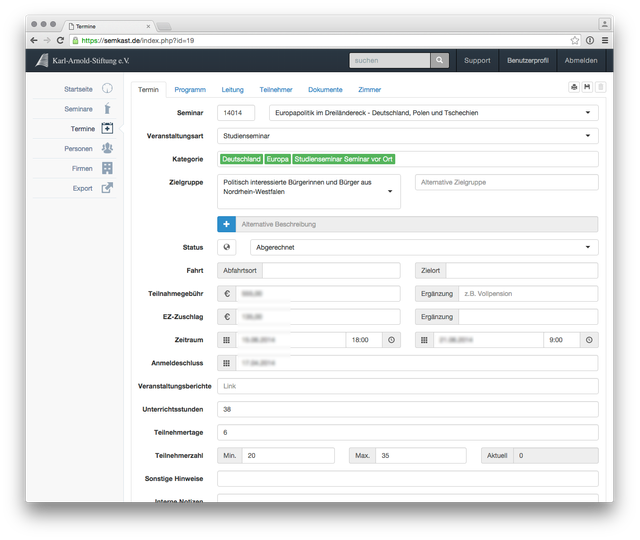
Task: Click blue plus button for Alternative Beschreibung
Action: (226, 224)
